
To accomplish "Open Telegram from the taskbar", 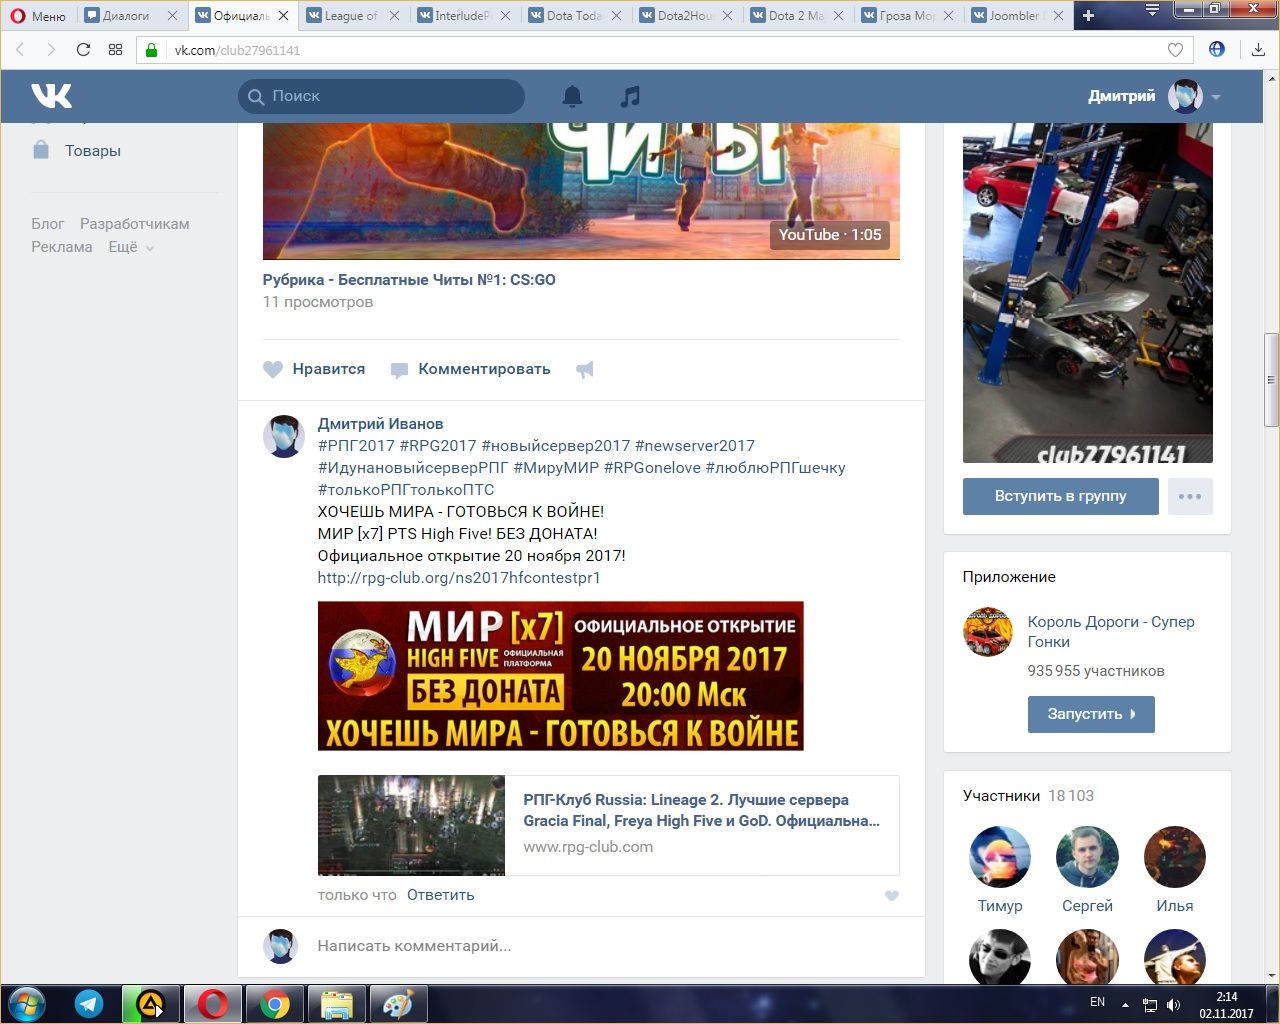I will pyautogui.click(x=89, y=1004).
